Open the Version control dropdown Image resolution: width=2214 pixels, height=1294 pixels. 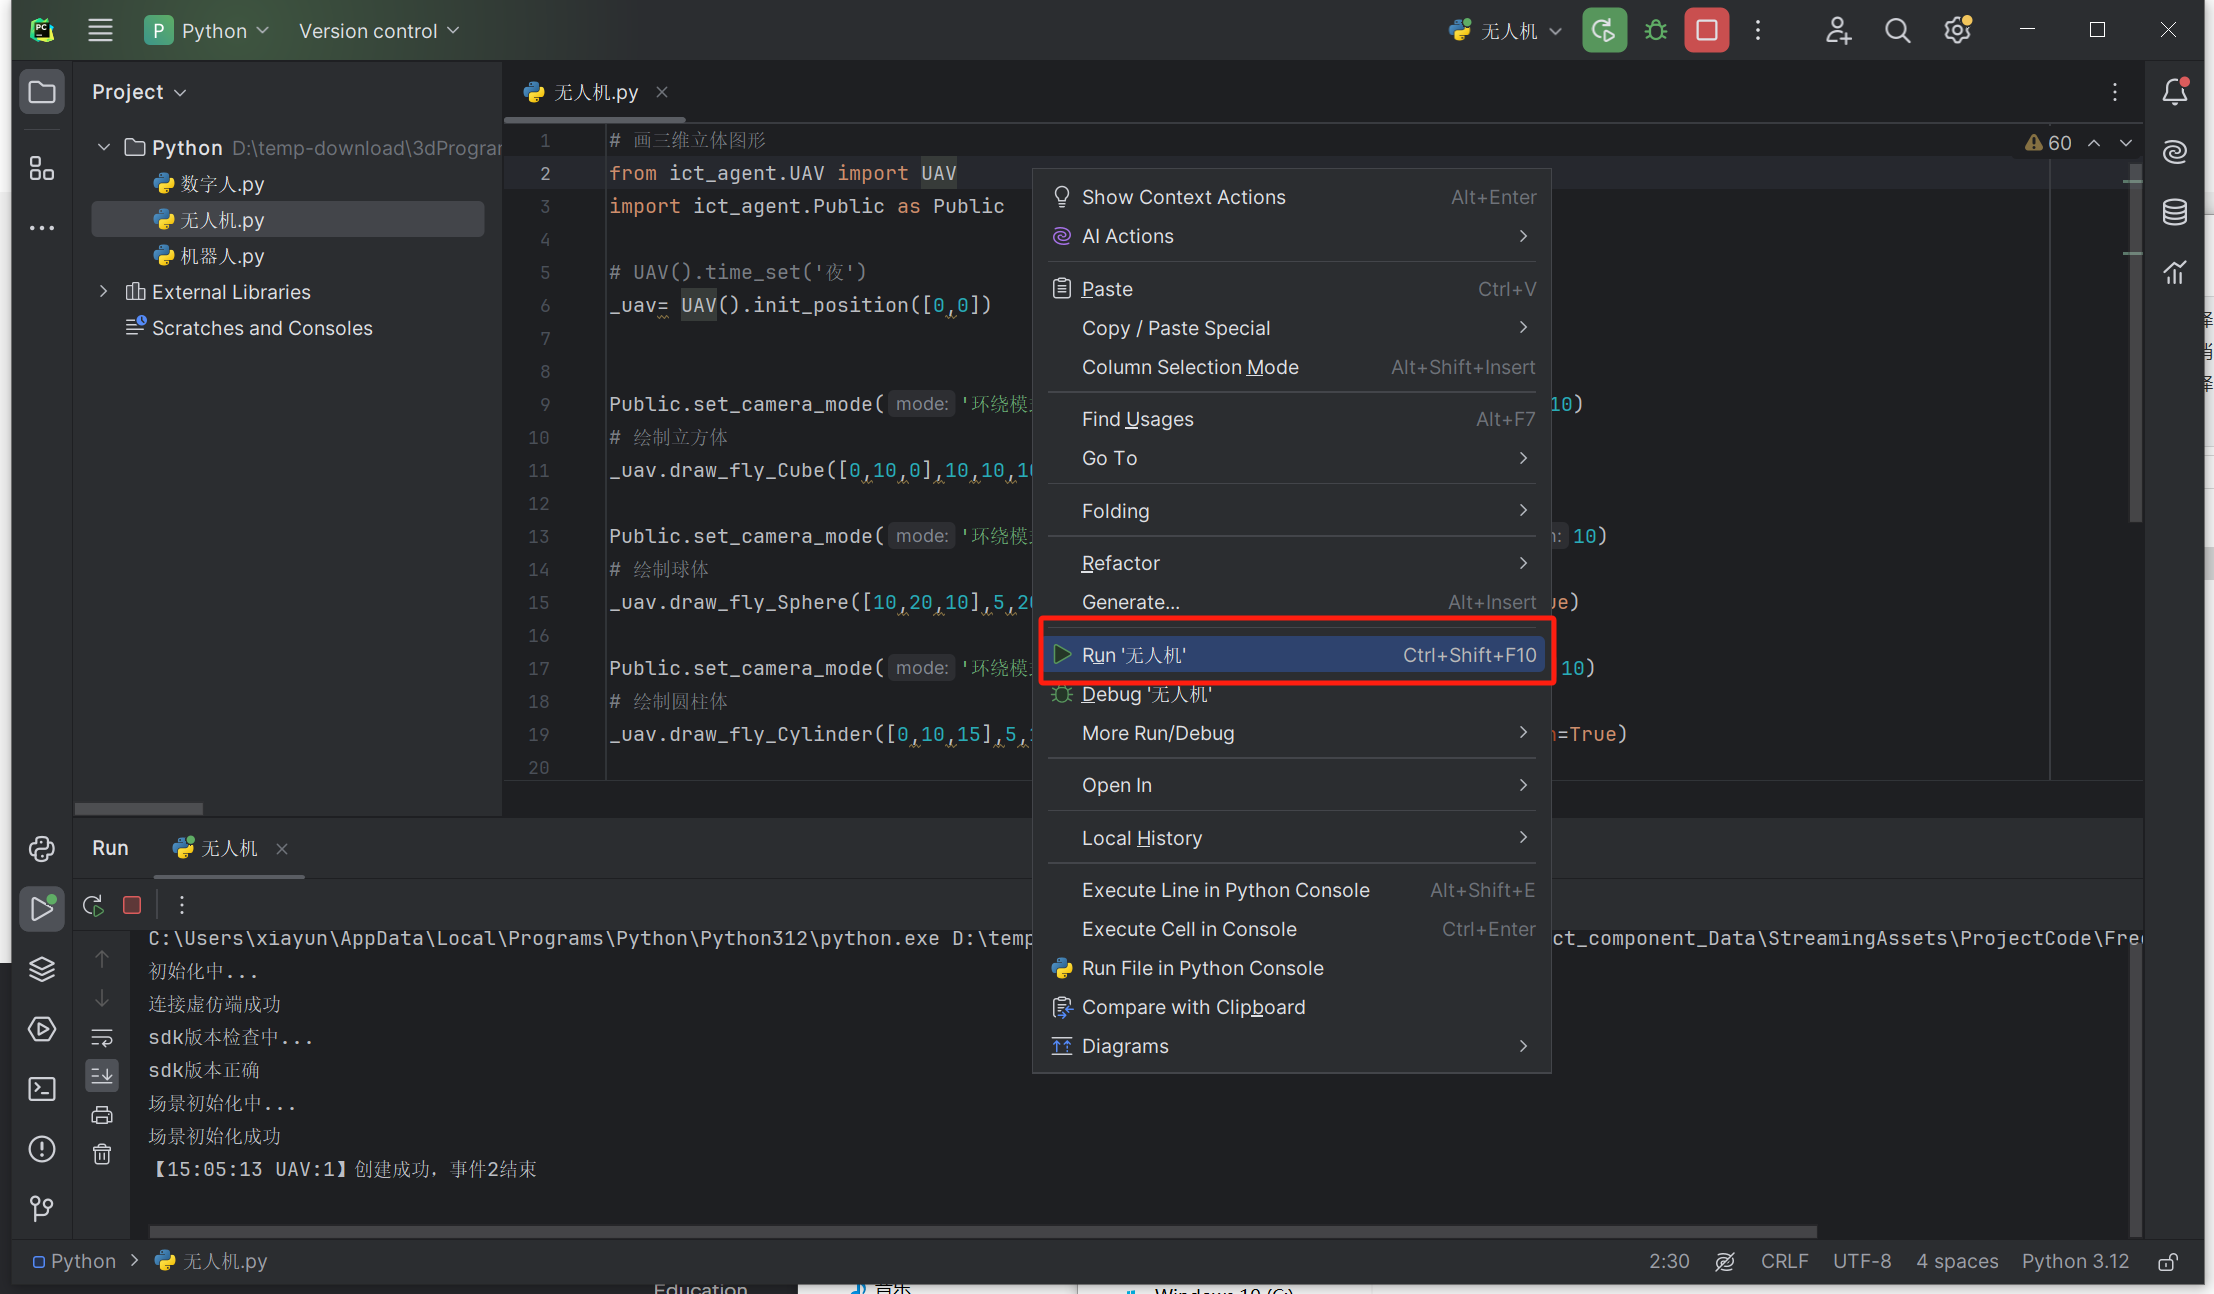point(379,31)
